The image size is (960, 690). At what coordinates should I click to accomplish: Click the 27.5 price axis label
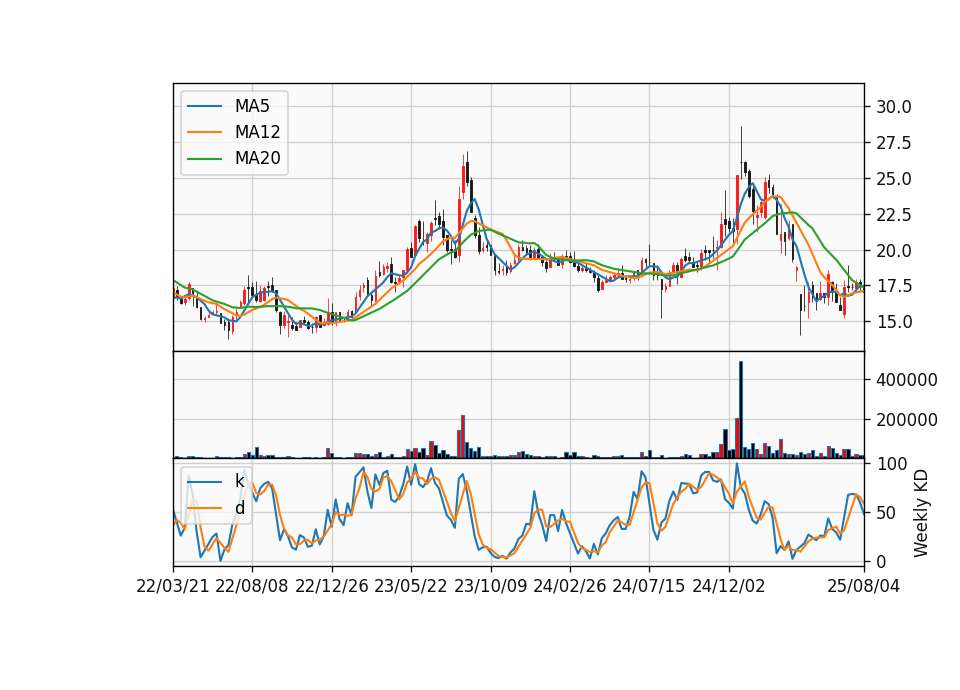(893, 143)
